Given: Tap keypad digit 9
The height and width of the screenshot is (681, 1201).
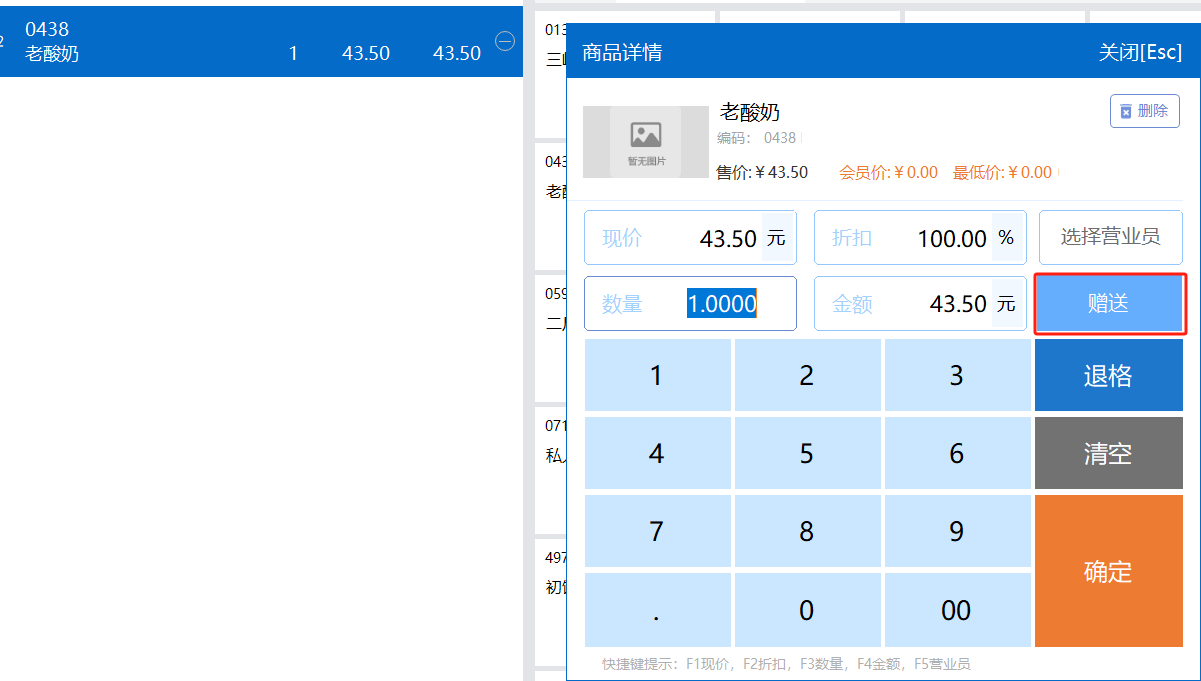Looking at the screenshot, I should point(957,531).
